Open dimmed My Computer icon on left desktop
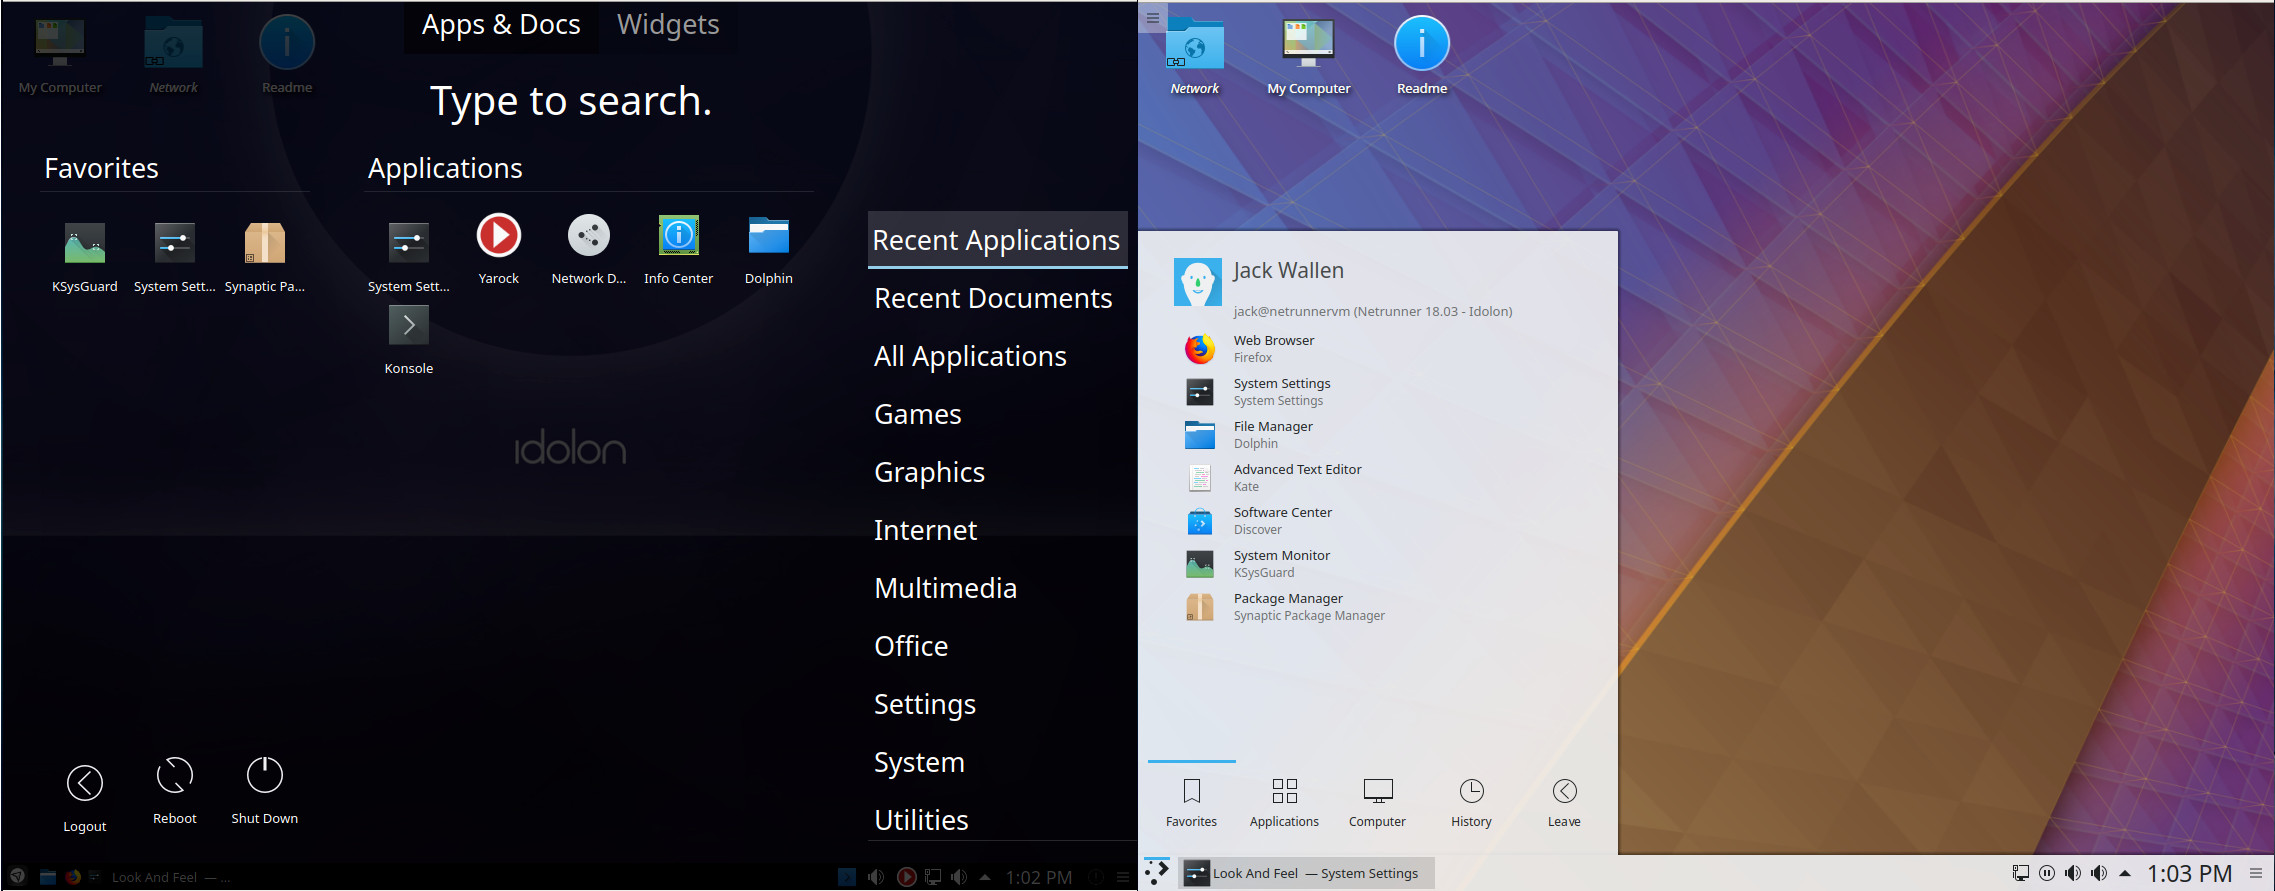 tap(60, 56)
